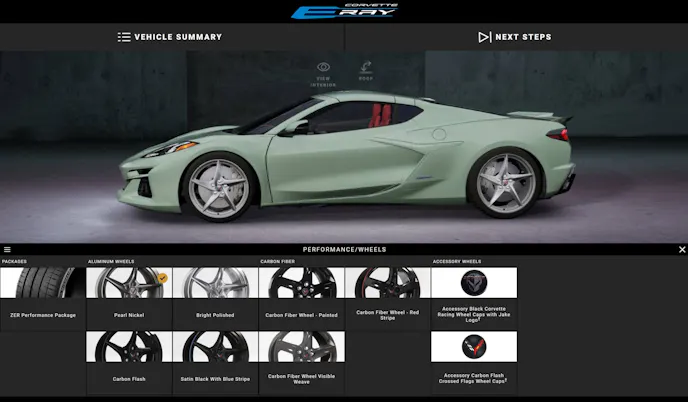Add Black Corvette Racing Jake Logo wheel caps
Screen dimensions: 688x402
tap(474, 283)
